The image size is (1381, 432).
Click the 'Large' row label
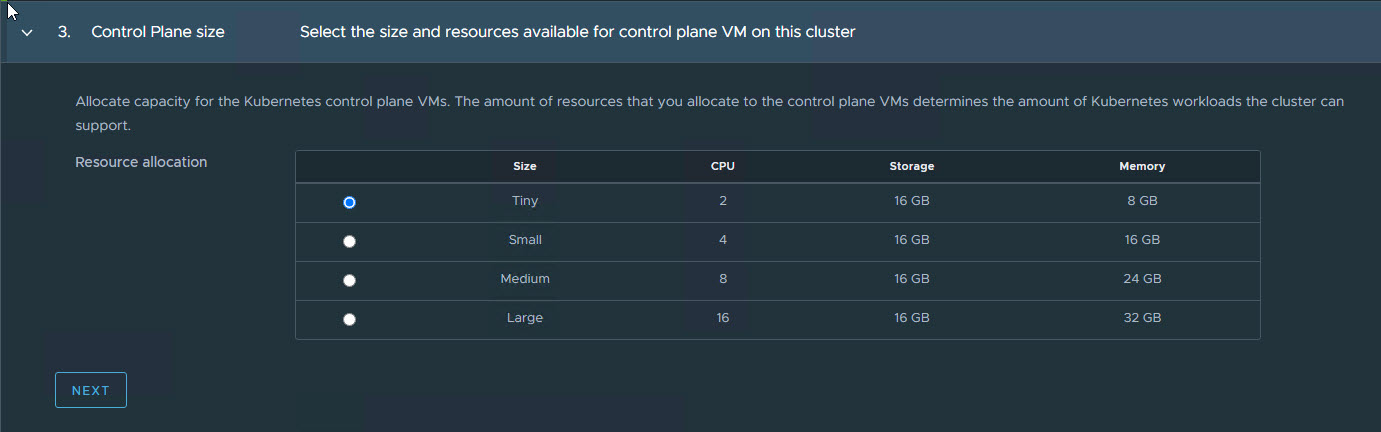point(525,318)
